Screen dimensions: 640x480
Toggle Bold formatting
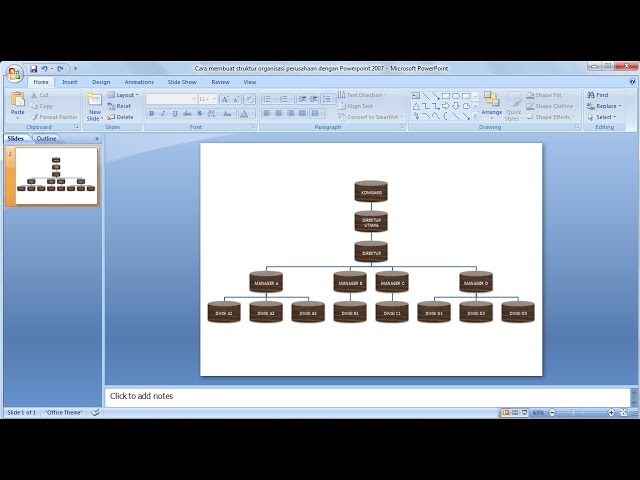[151, 114]
